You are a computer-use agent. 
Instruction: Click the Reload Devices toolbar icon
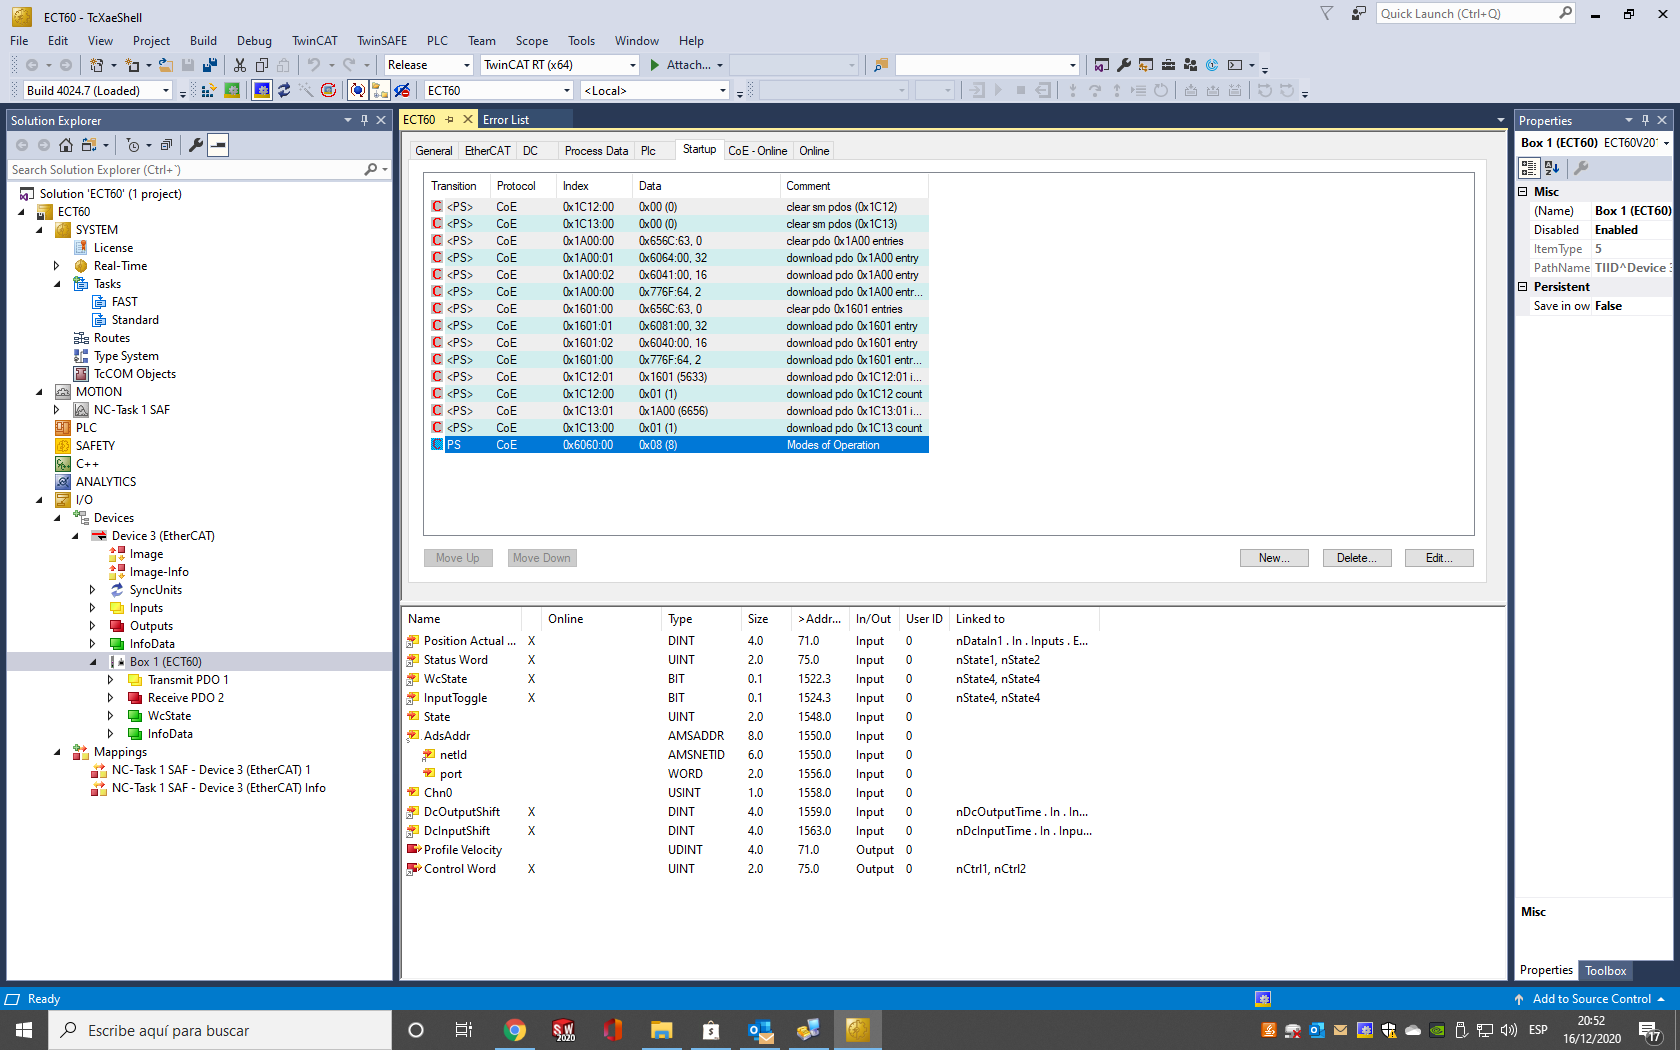pos(284,91)
